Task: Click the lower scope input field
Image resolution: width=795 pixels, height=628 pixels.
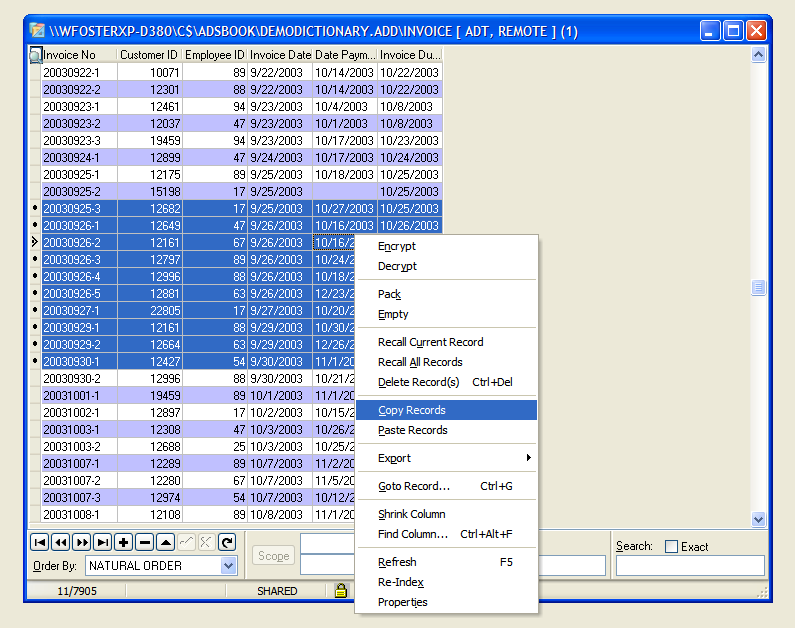Action: click(x=327, y=565)
